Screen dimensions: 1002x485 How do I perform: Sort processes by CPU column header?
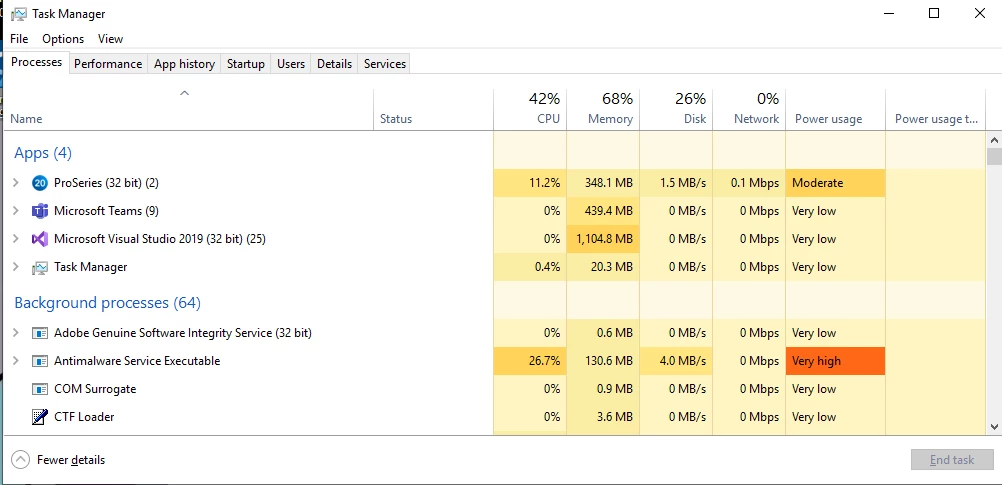(530, 109)
